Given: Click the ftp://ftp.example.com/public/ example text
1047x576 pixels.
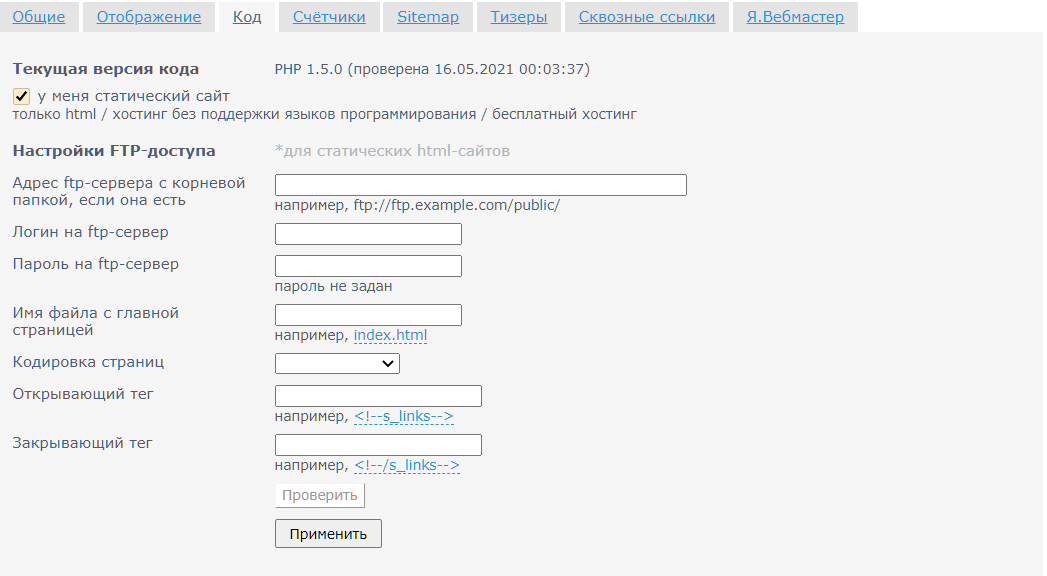Looking at the screenshot, I should coord(457,205).
